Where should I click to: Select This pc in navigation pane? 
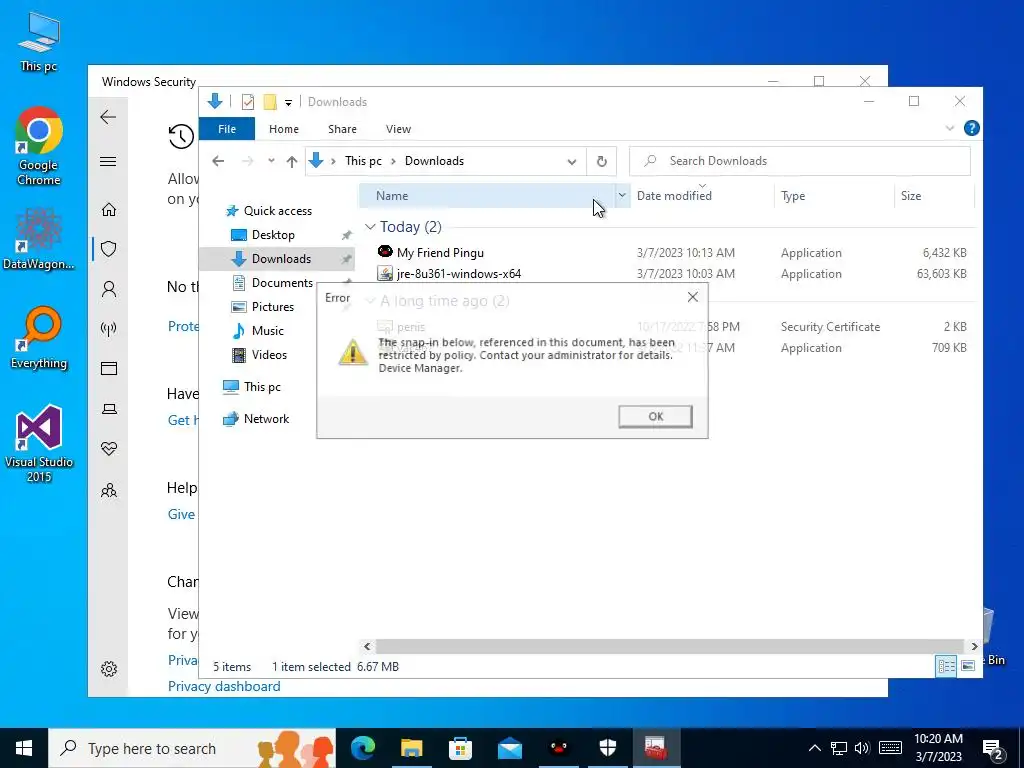[x=262, y=387]
